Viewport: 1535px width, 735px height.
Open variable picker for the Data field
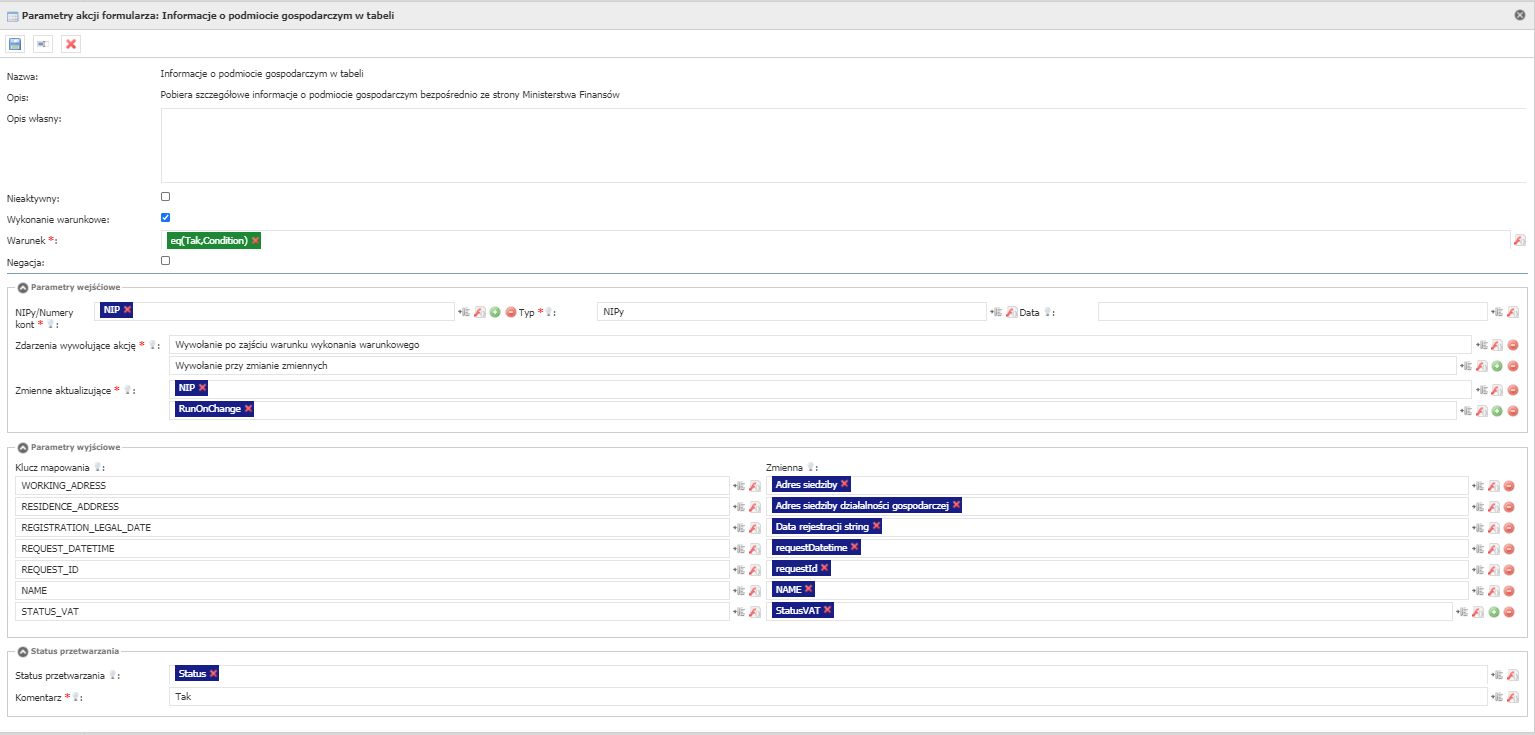[1496, 312]
